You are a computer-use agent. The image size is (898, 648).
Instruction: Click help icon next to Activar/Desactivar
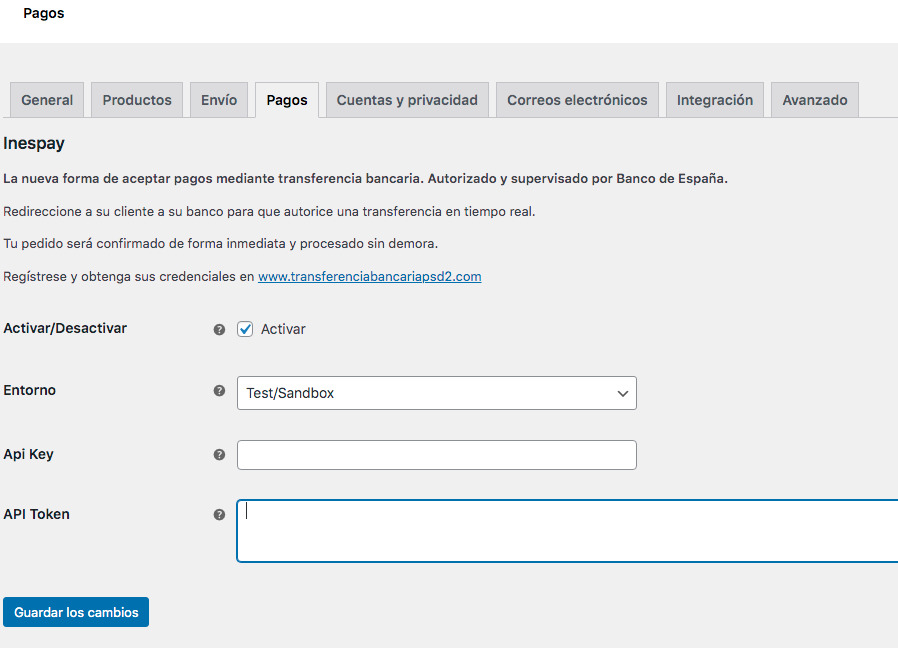[219, 329]
